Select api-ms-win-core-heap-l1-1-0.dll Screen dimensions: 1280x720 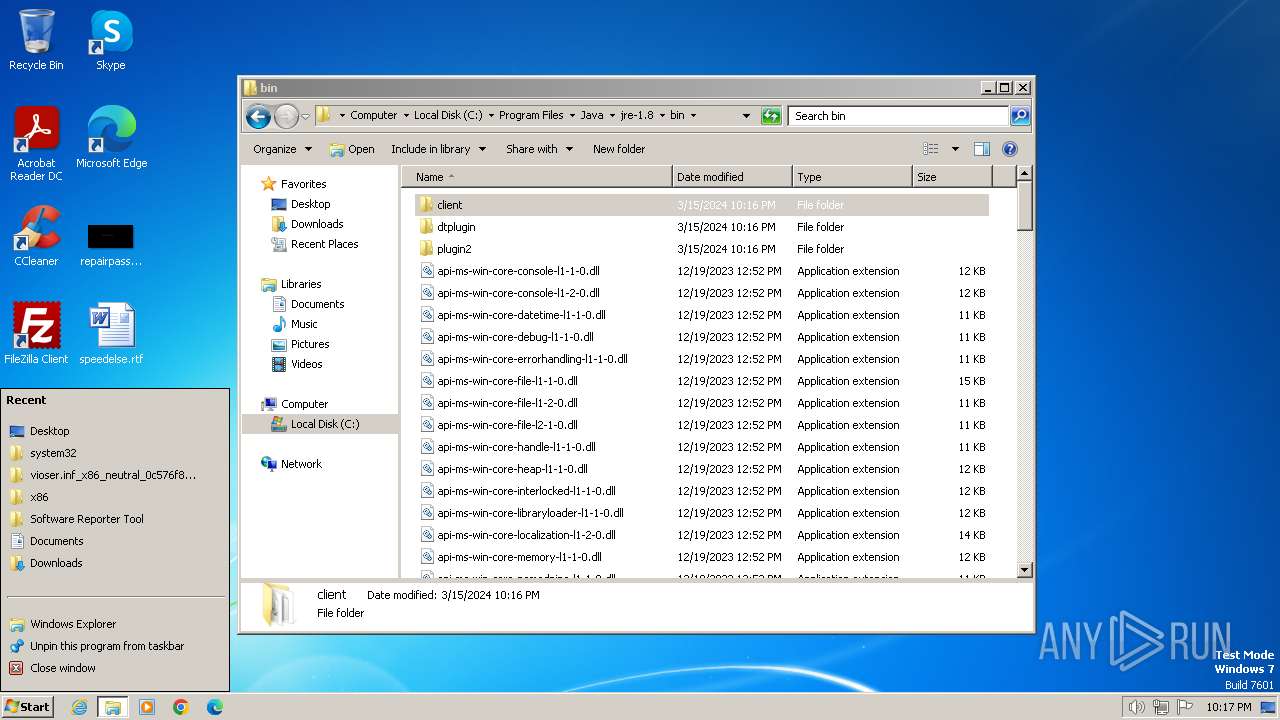tap(702, 469)
